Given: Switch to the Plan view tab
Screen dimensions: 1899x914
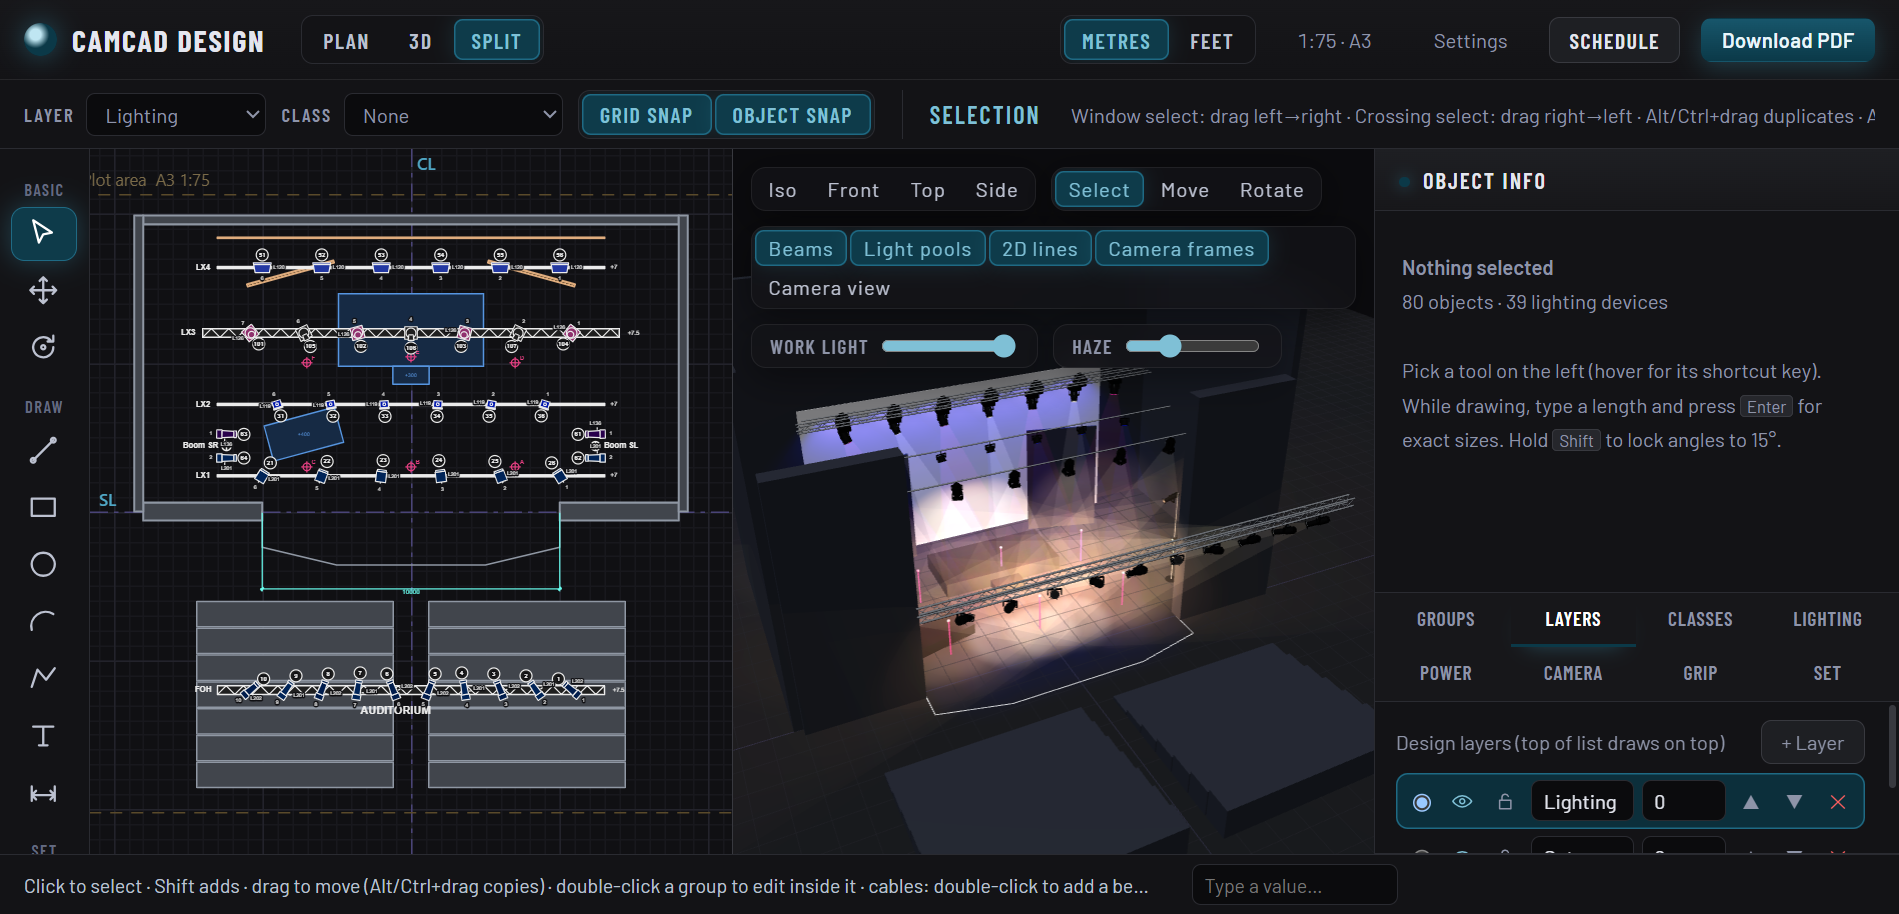Looking at the screenshot, I should [x=346, y=41].
